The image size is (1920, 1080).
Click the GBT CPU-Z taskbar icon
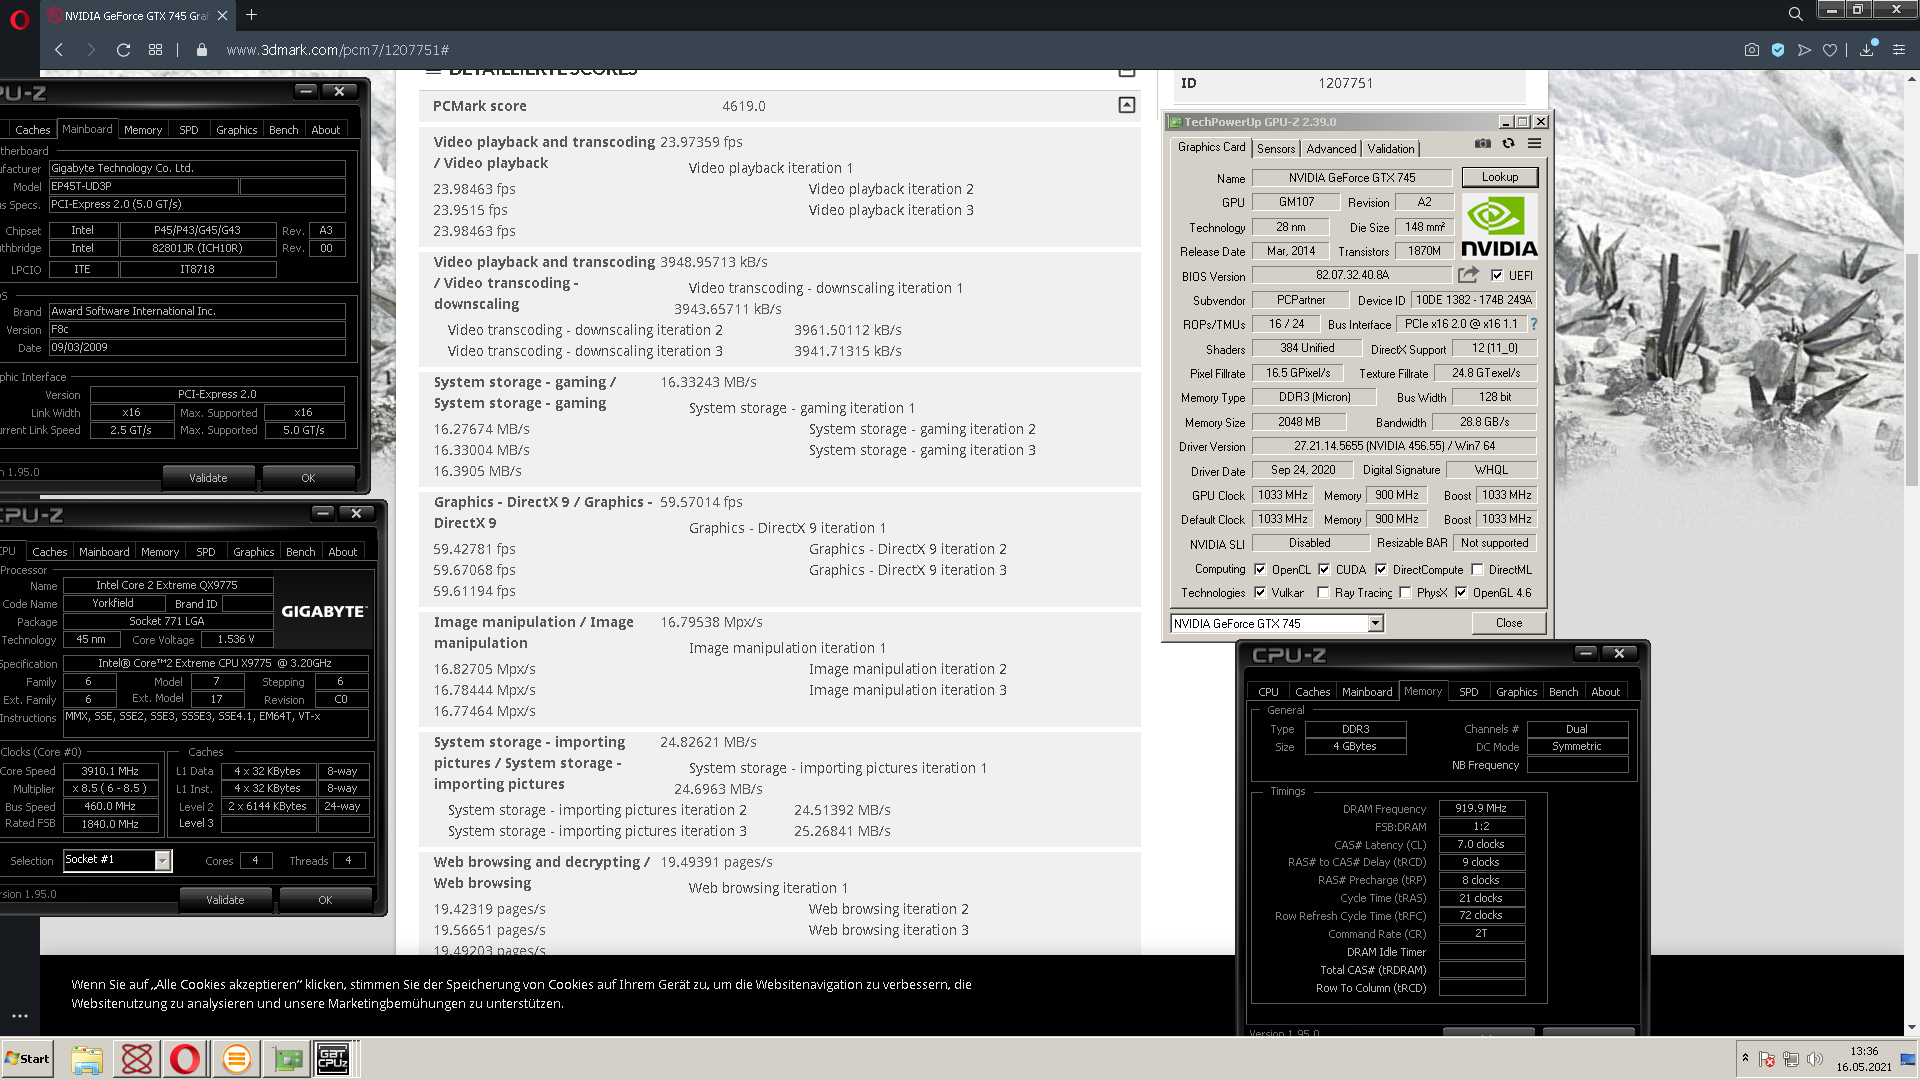(x=333, y=1059)
